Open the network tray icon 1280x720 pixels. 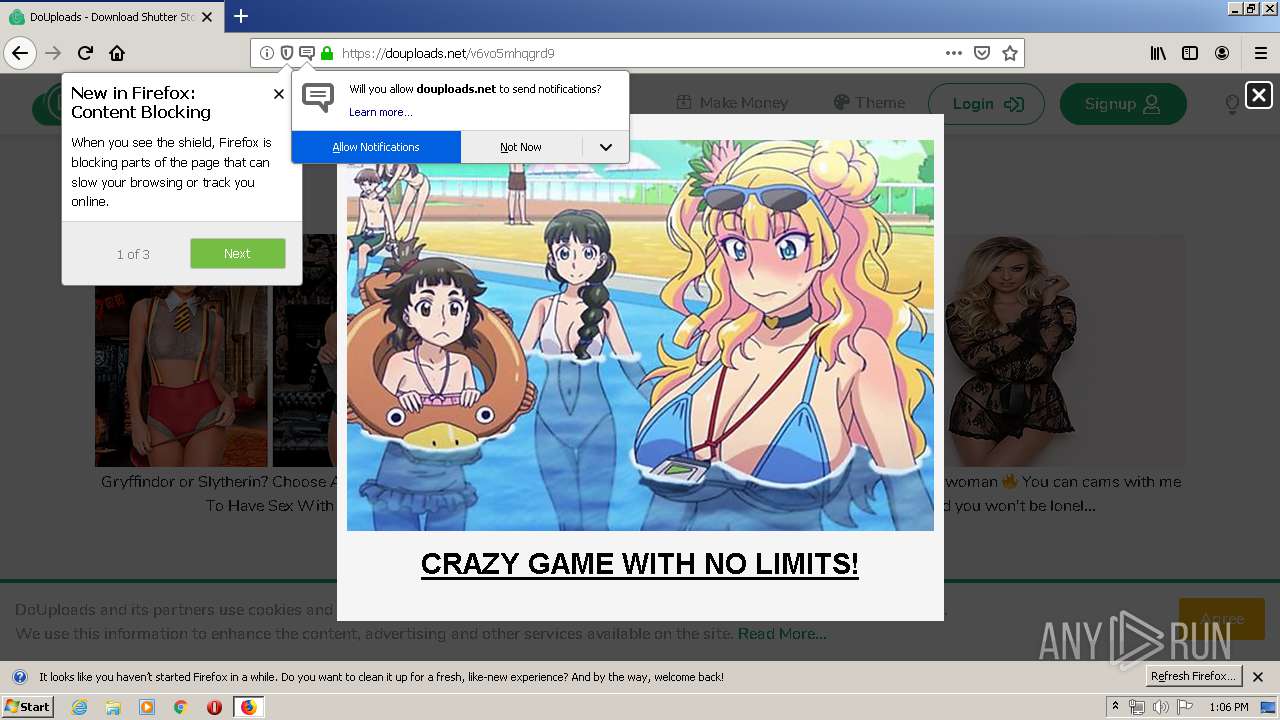1137,707
